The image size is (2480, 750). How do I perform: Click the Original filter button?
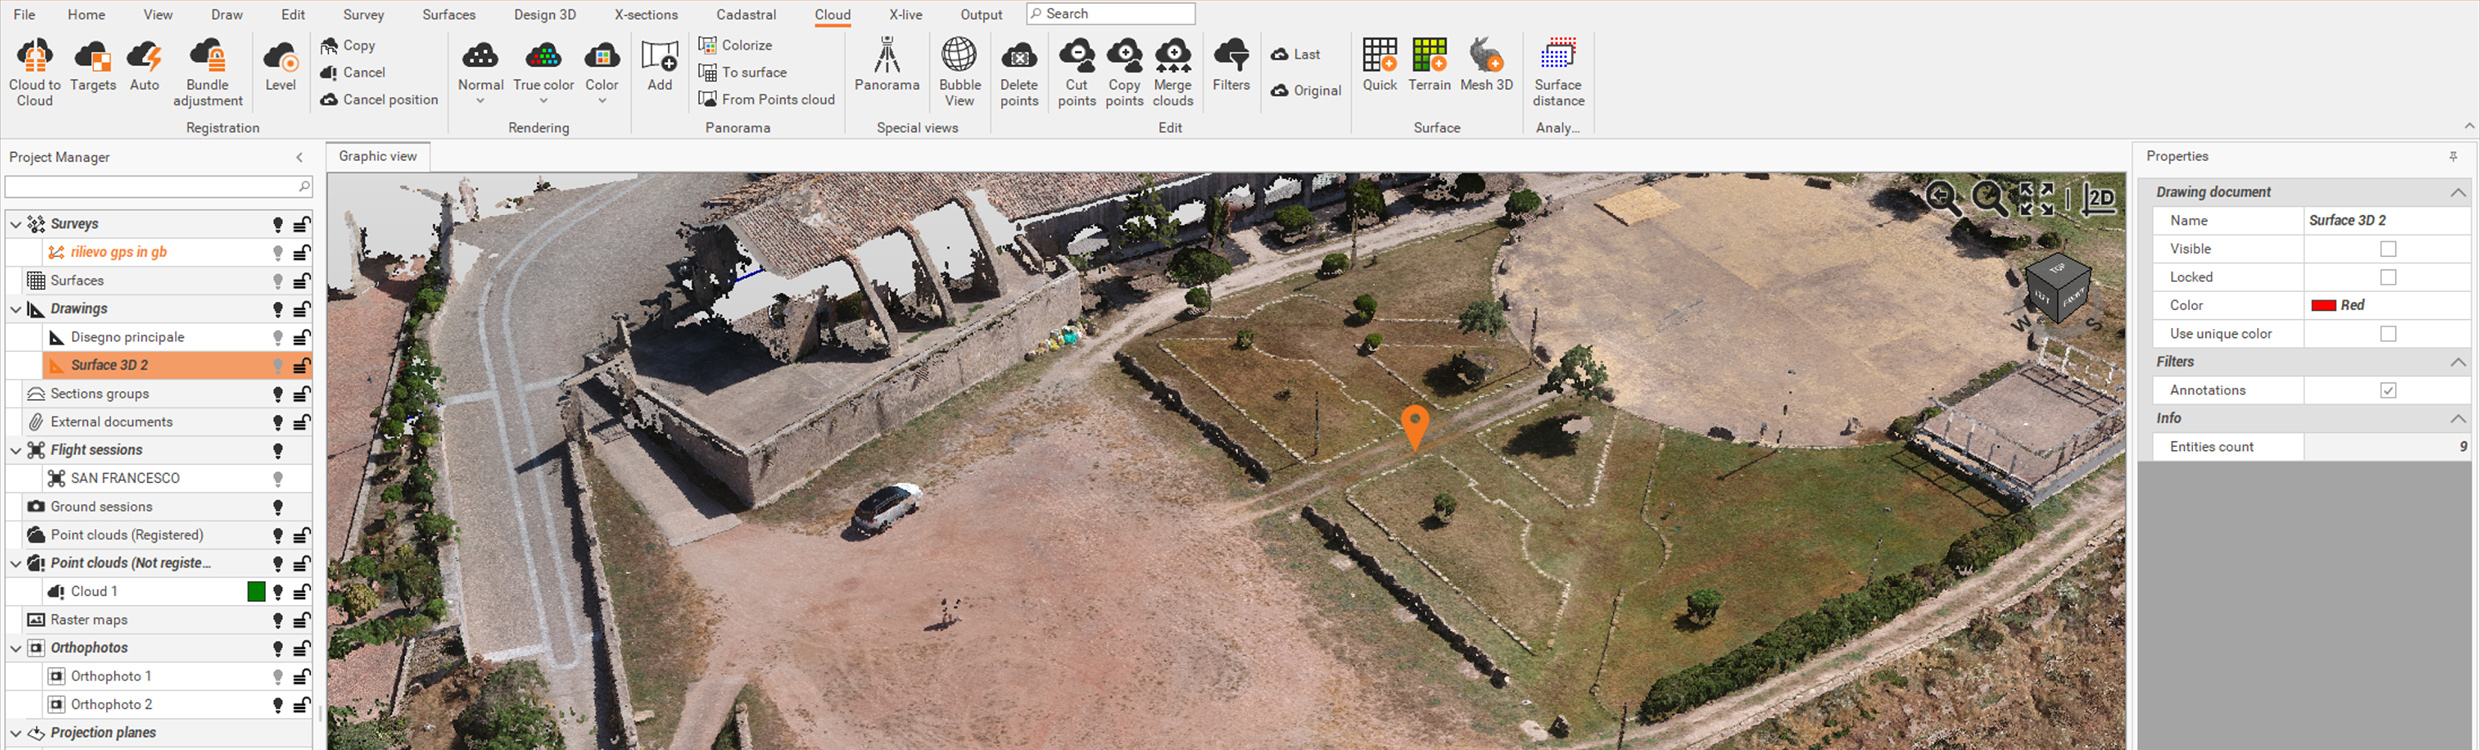pos(1306,90)
